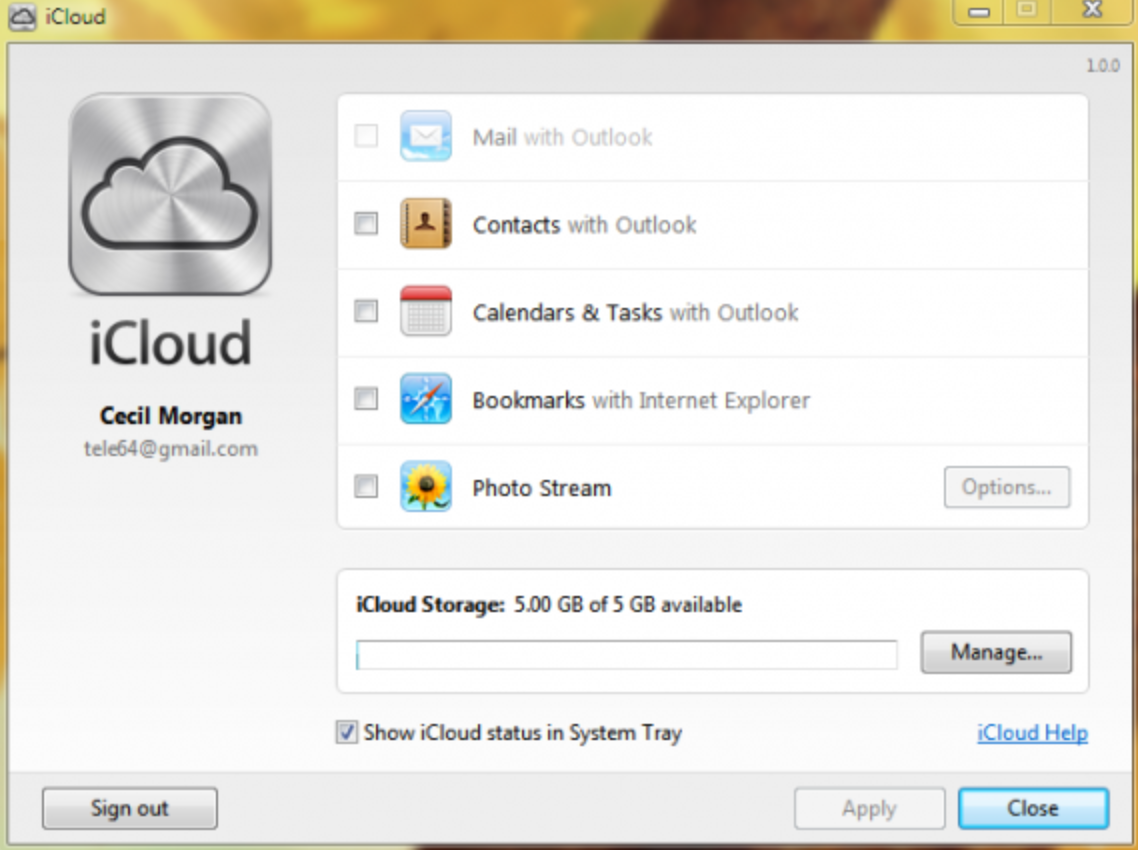Click the account name Cecil Morgan
This screenshot has width=1138, height=850.
pyautogui.click(x=171, y=416)
